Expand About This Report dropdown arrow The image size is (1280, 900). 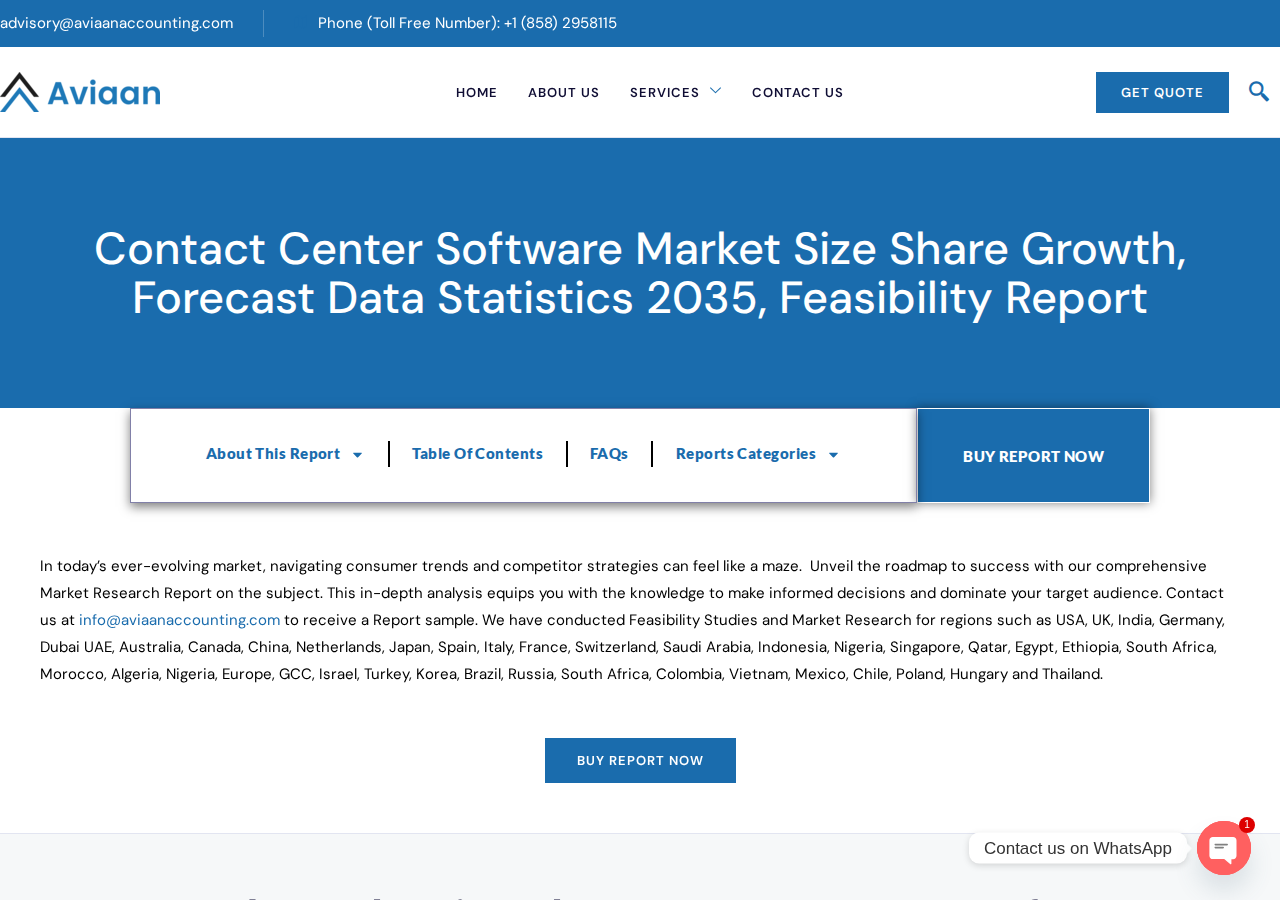[x=357, y=455]
